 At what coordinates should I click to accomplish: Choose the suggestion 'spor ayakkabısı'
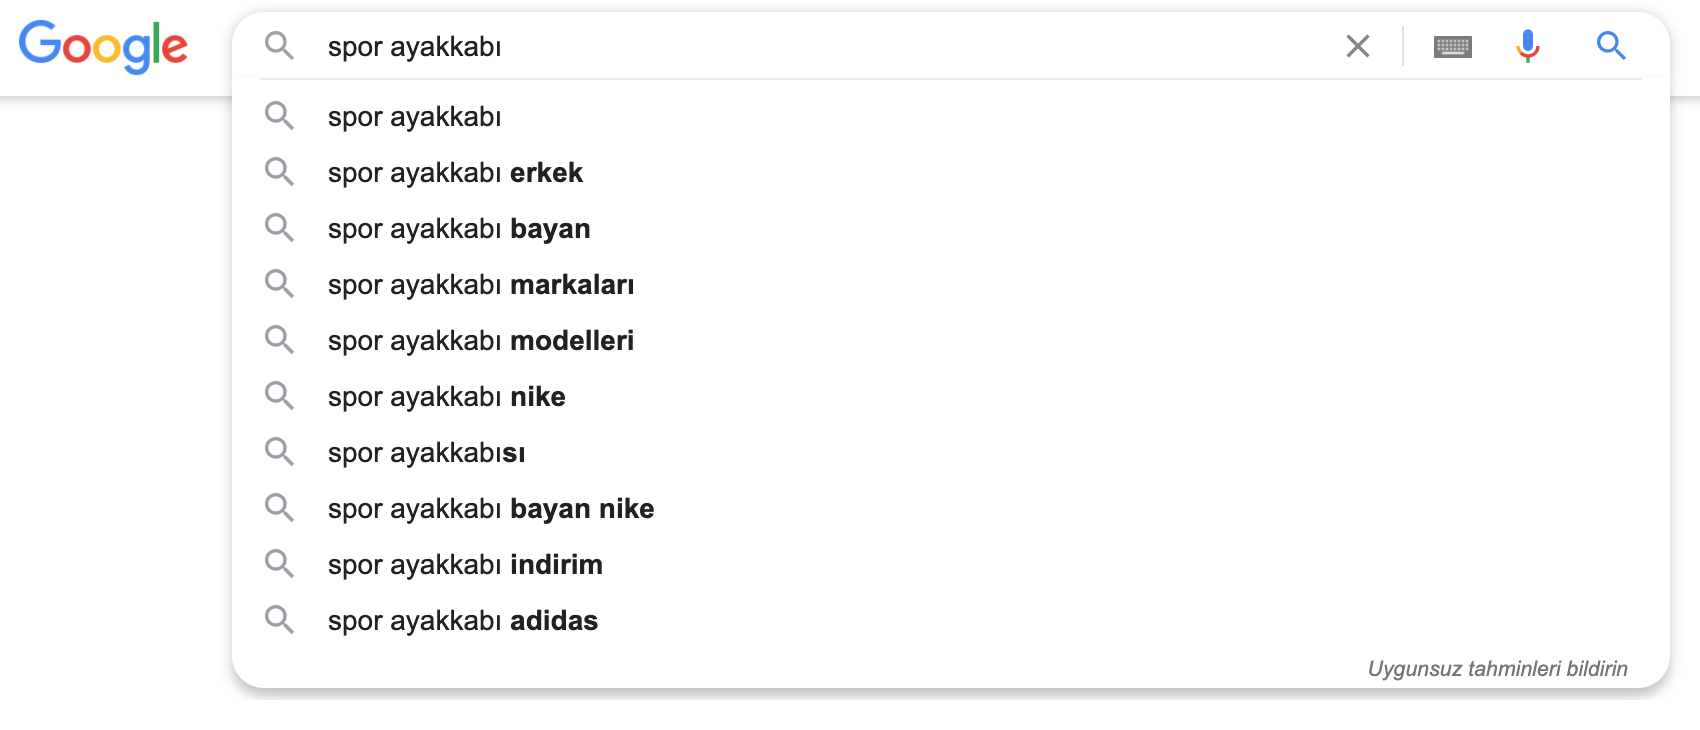point(950,452)
